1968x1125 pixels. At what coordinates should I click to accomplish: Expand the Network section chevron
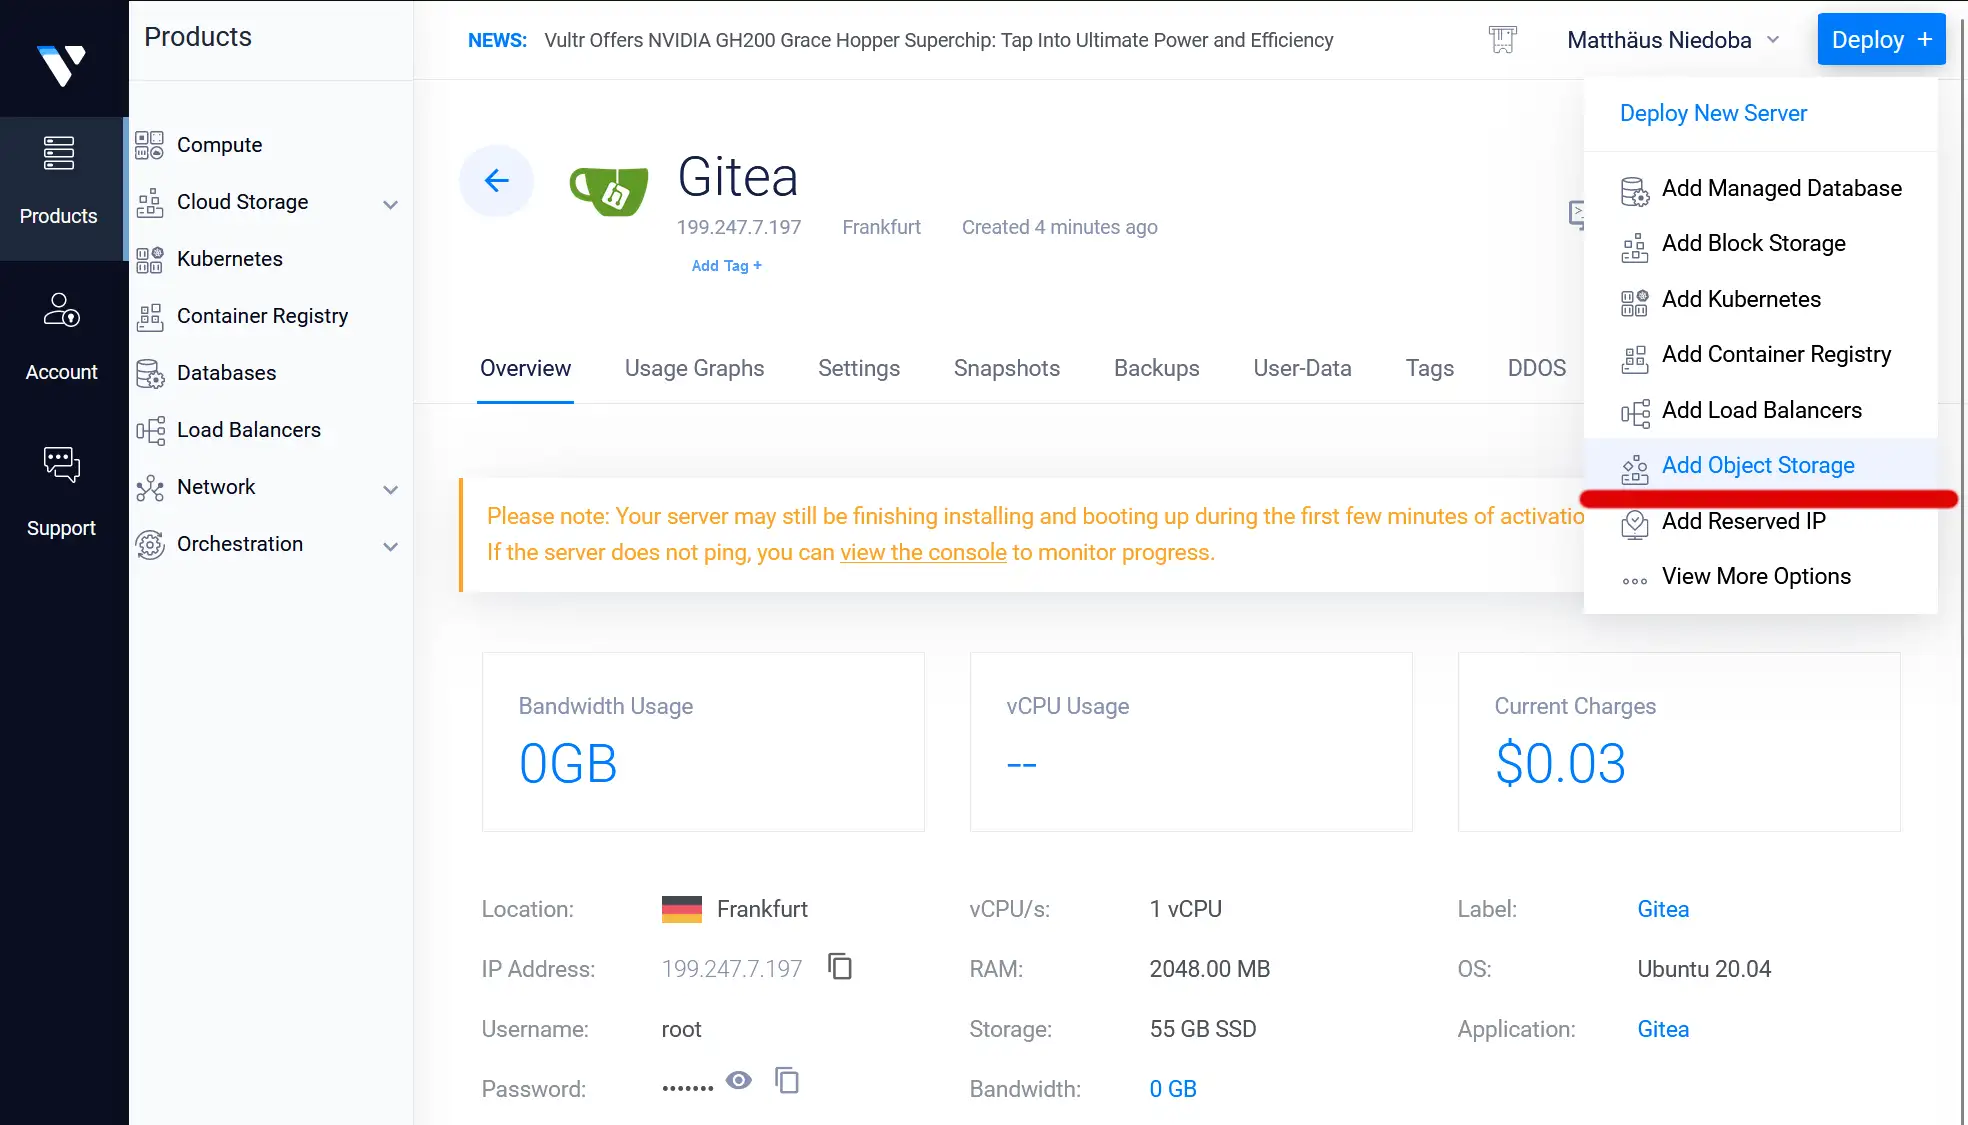click(390, 489)
